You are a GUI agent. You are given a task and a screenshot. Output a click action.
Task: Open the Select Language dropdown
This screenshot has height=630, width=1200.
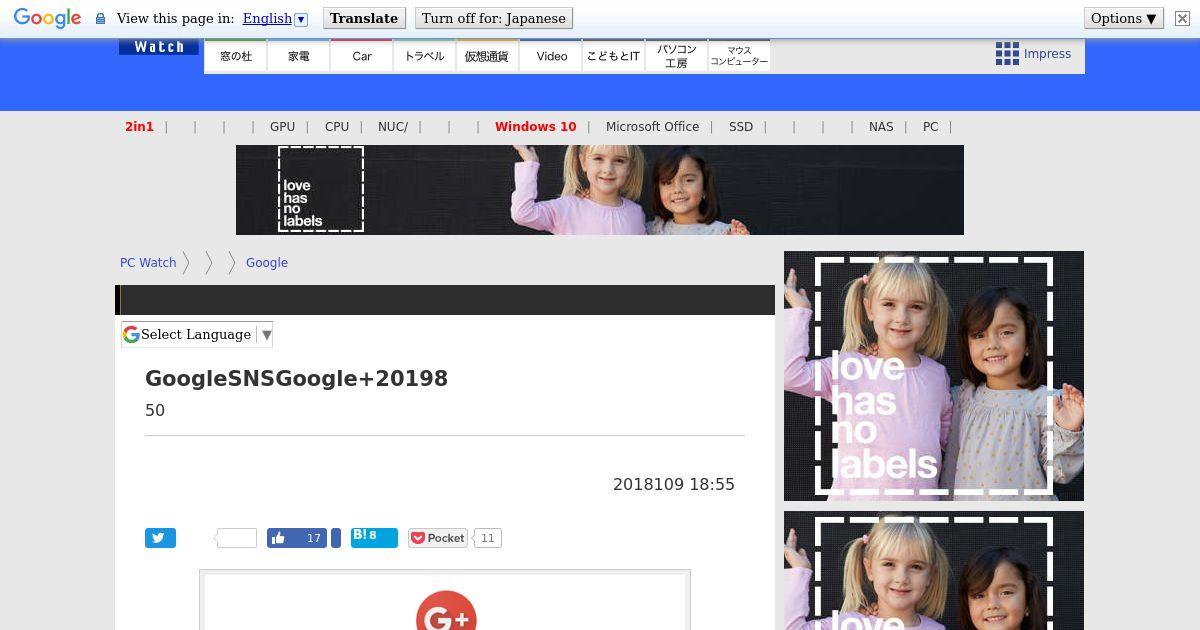click(197, 335)
